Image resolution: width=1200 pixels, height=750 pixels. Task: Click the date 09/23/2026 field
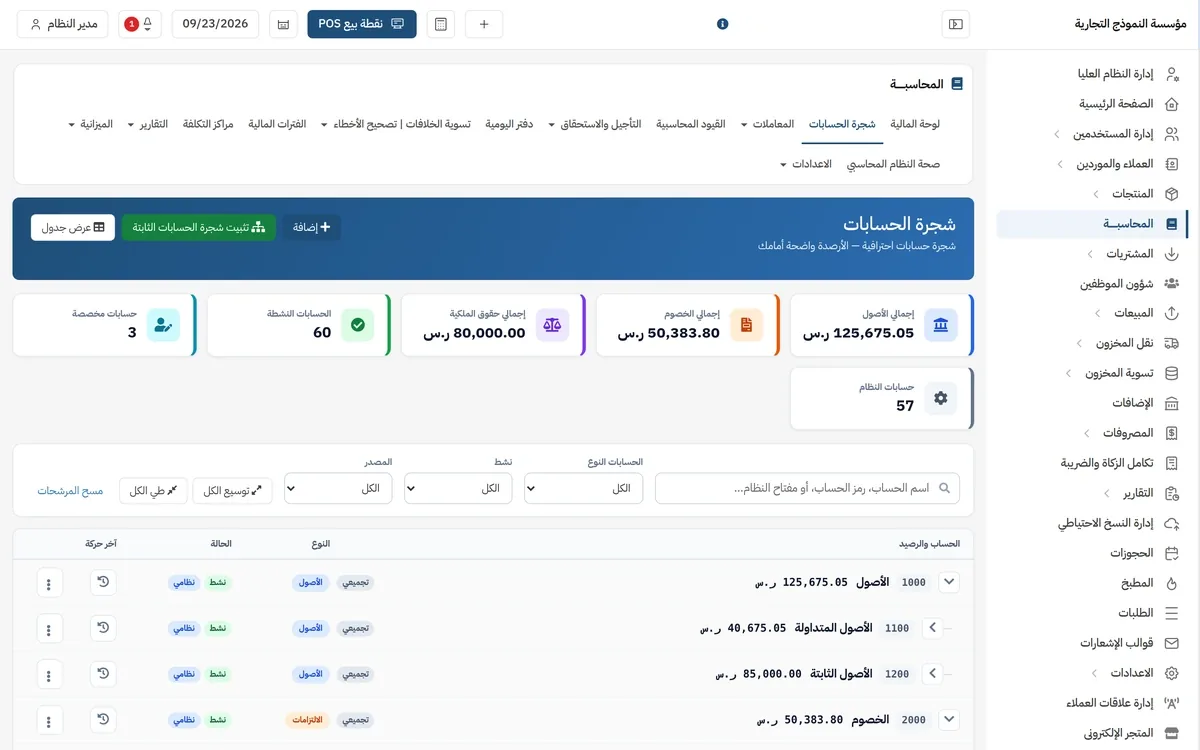point(216,24)
